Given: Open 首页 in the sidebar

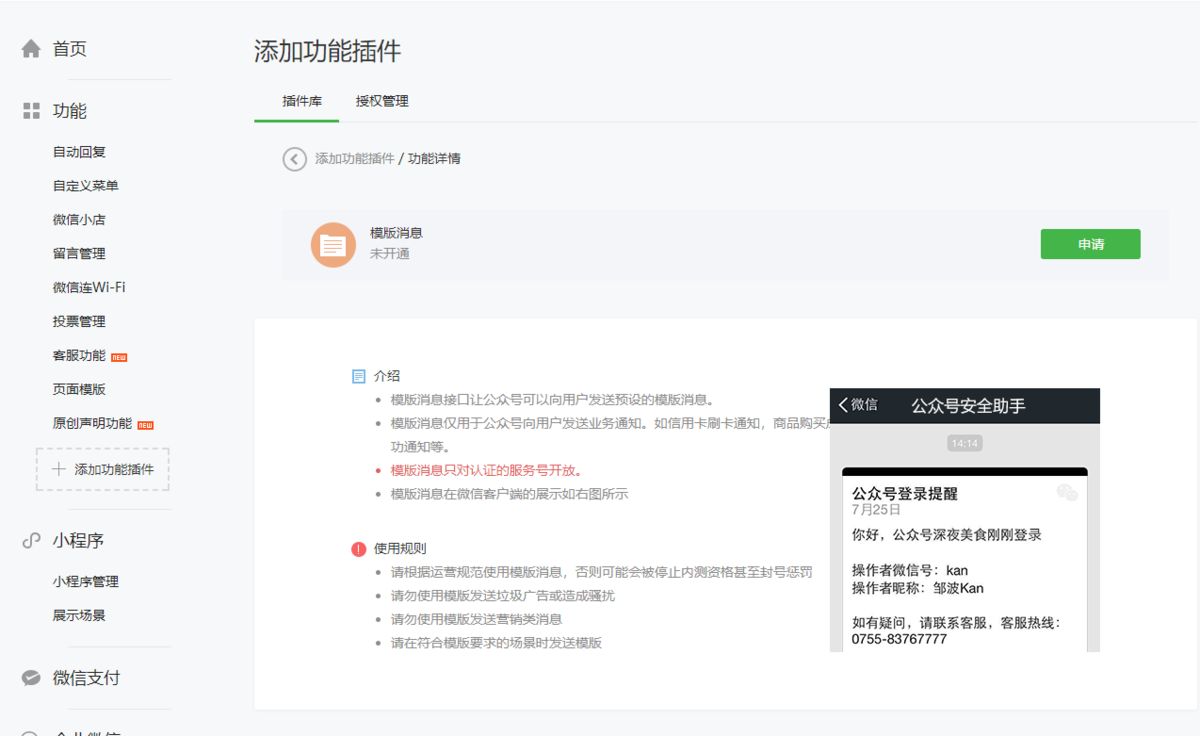Looking at the screenshot, I should (x=70, y=49).
